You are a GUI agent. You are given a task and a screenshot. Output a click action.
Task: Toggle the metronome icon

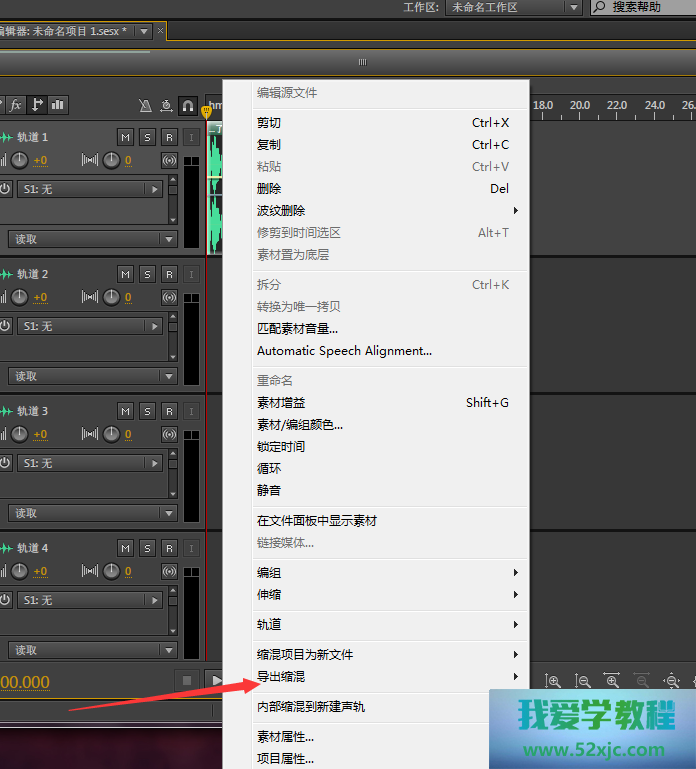[145, 105]
